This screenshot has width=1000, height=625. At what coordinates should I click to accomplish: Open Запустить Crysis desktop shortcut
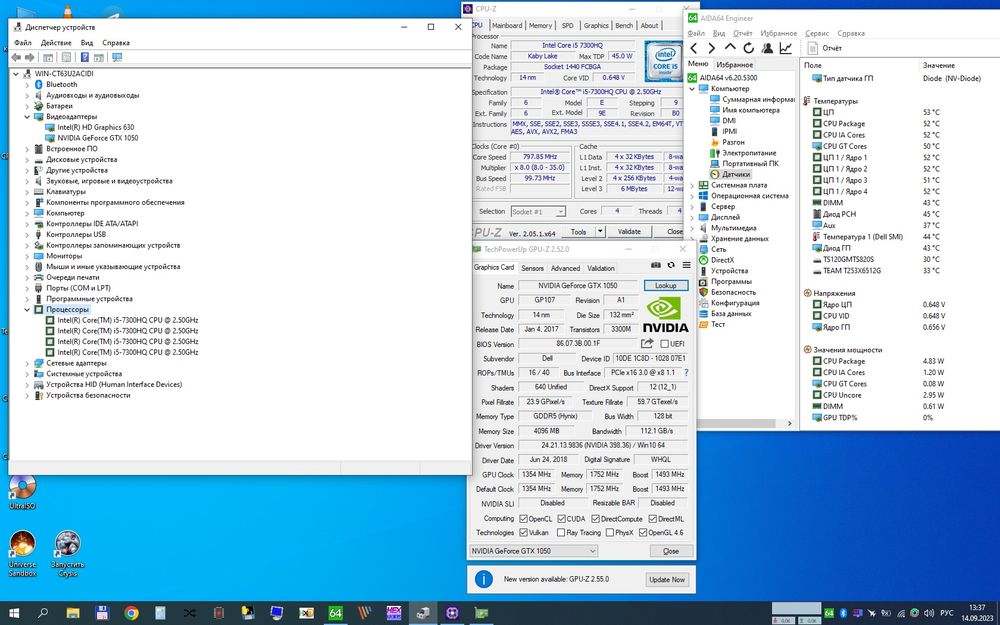point(68,554)
